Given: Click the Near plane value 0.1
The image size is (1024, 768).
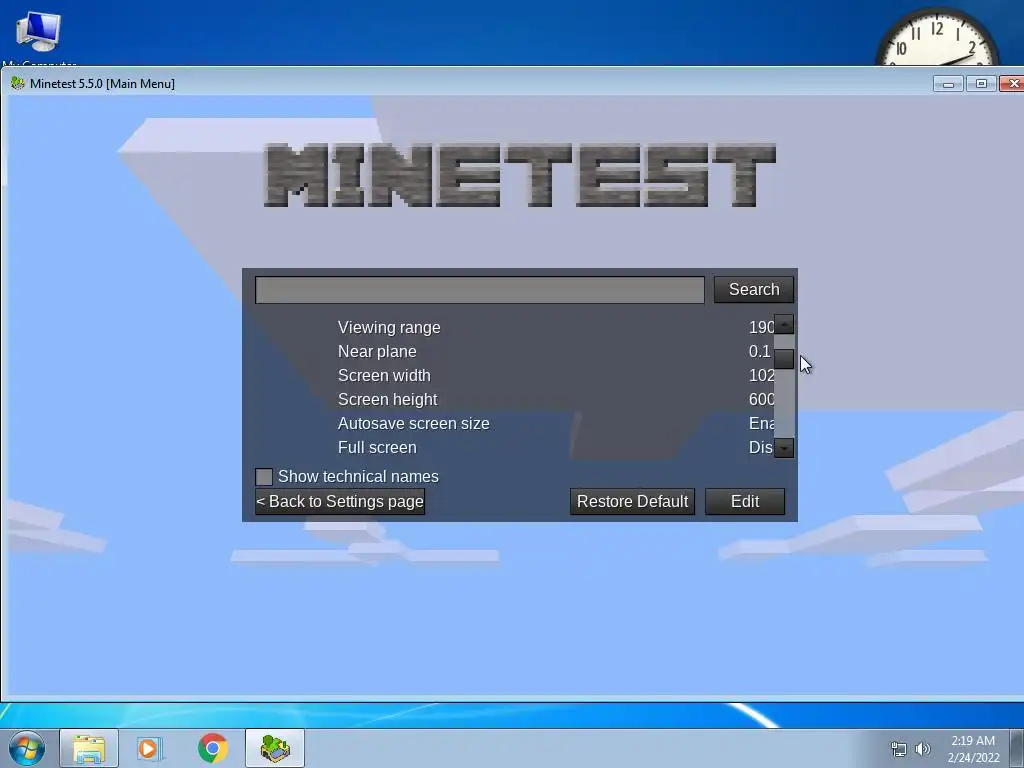Looking at the screenshot, I should pos(760,351).
